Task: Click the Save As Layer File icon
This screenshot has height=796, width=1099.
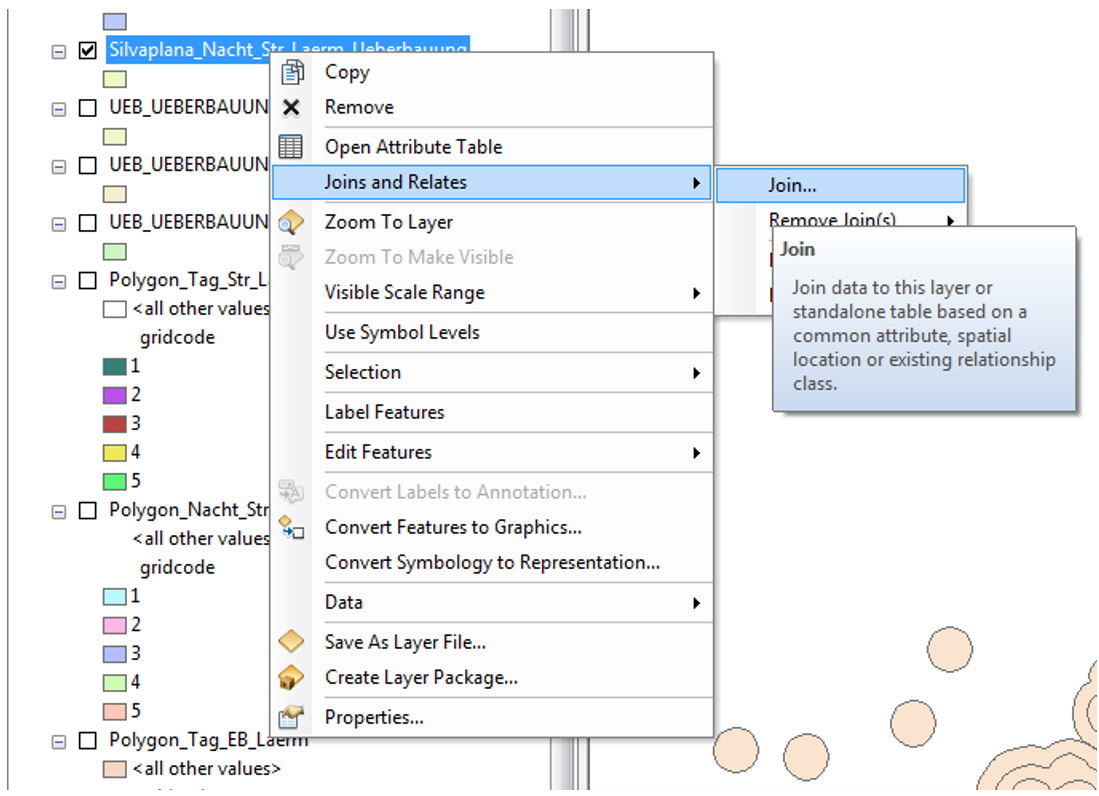Action: click(291, 642)
